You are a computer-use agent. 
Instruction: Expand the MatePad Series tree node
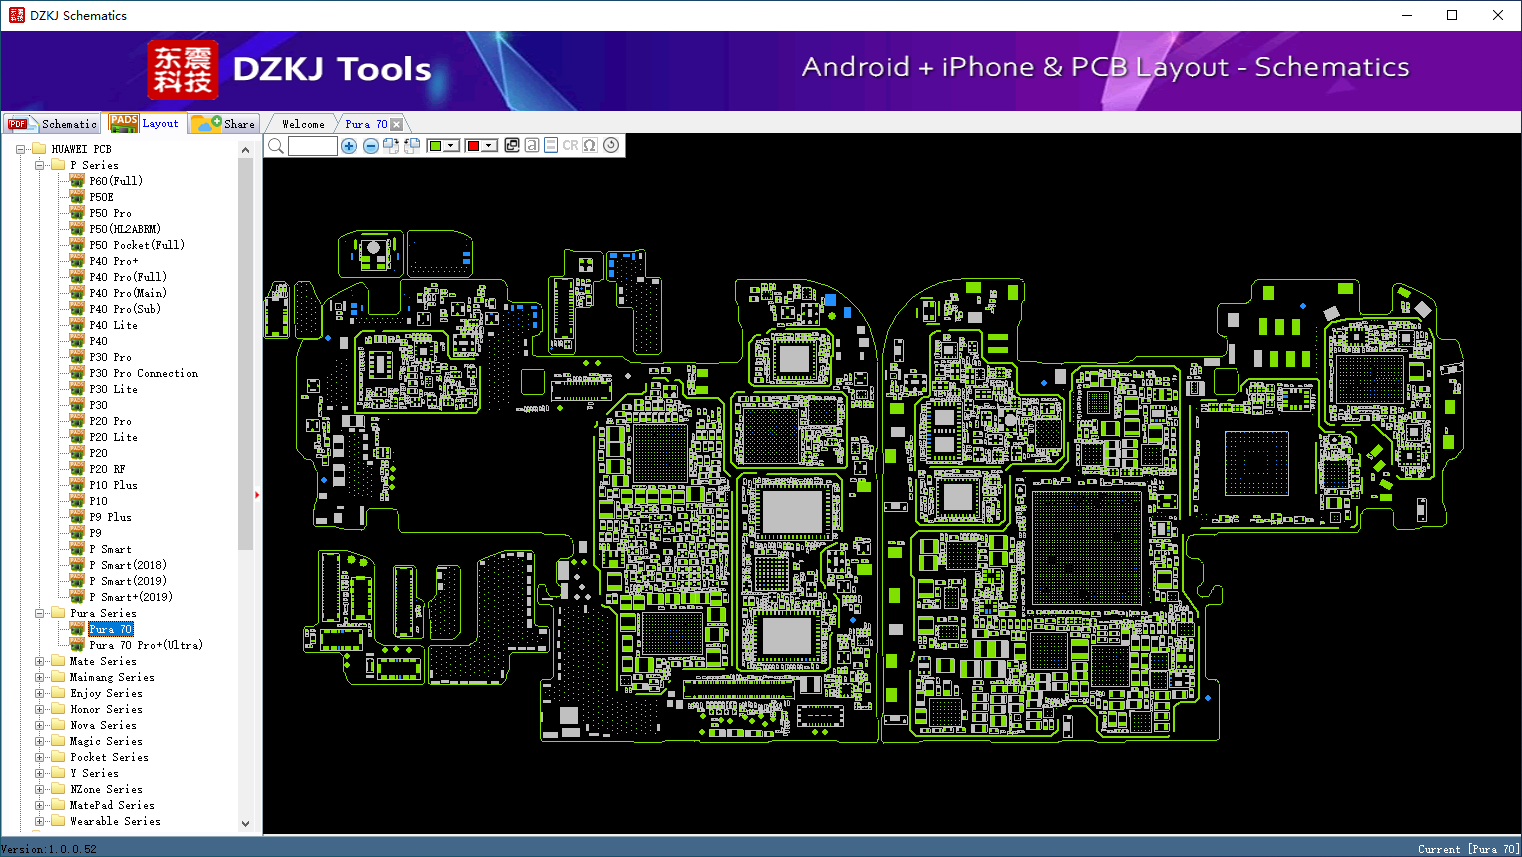(x=39, y=805)
